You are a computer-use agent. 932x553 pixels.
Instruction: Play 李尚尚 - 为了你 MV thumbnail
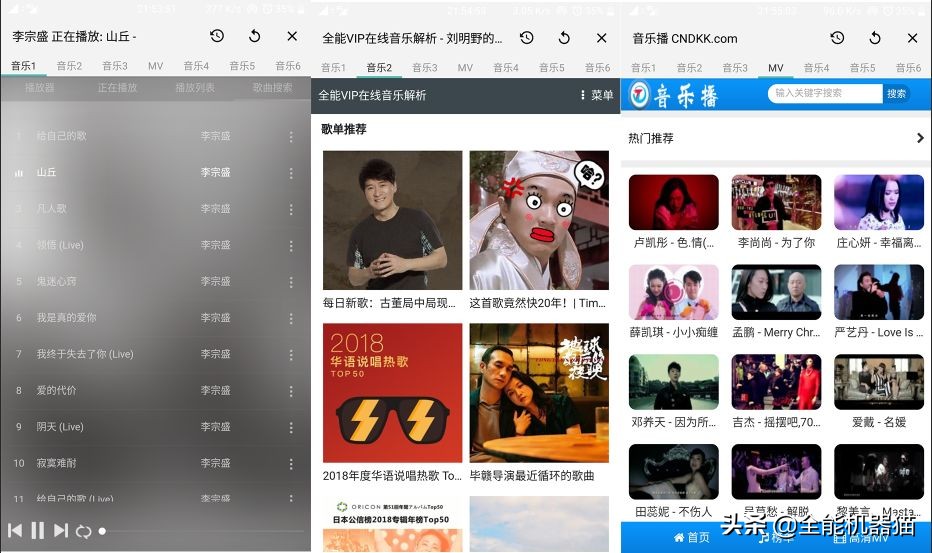click(x=776, y=202)
